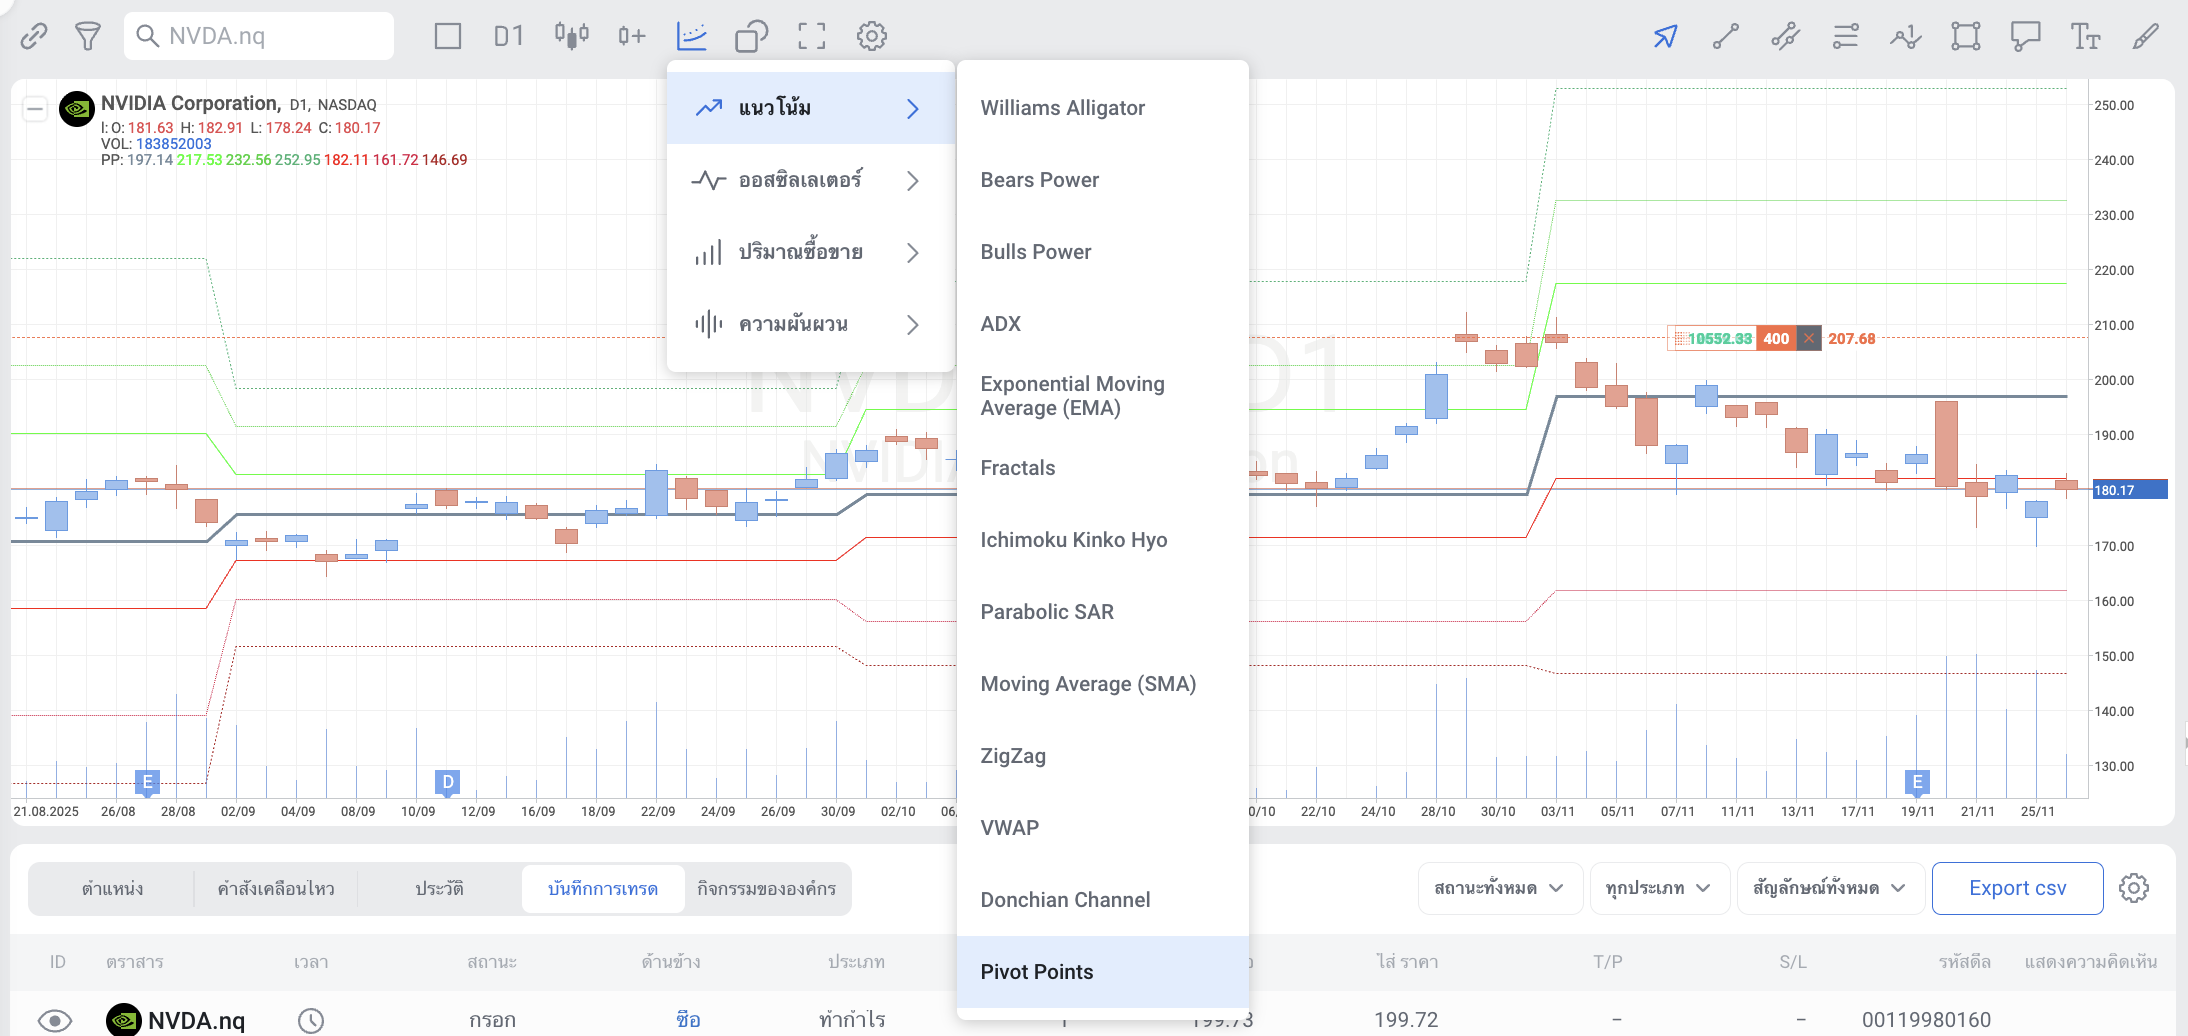The image size is (2188, 1036).
Task: Open table settings gear beside Export csv
Action: click(x=2134, y=888)
